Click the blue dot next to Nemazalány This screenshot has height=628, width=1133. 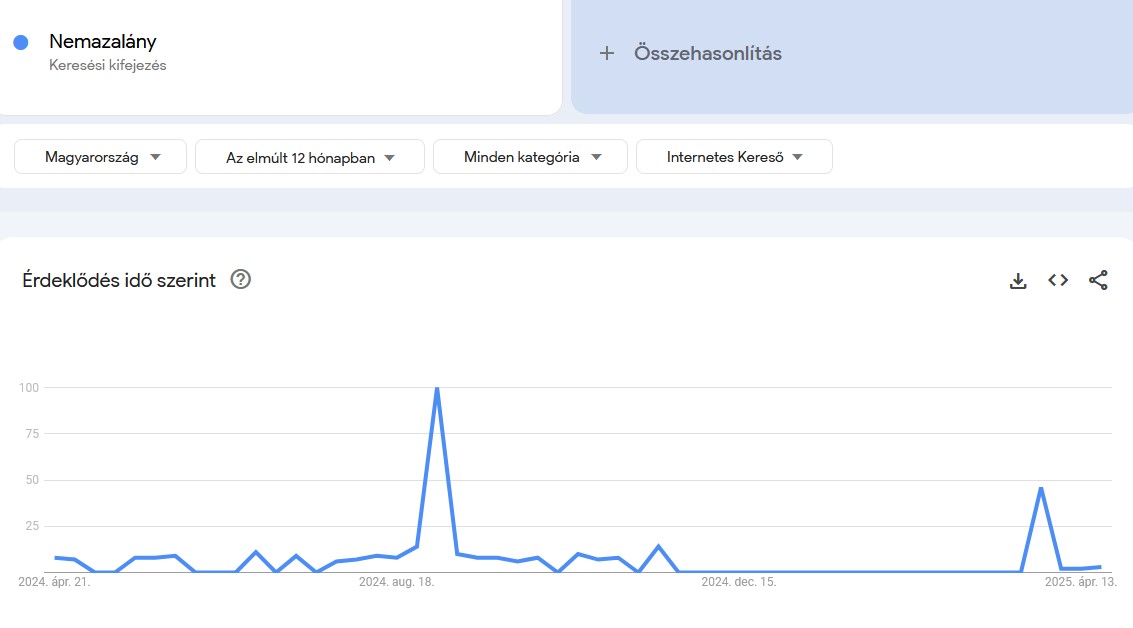pyautogui.click(x=20, y=42)
